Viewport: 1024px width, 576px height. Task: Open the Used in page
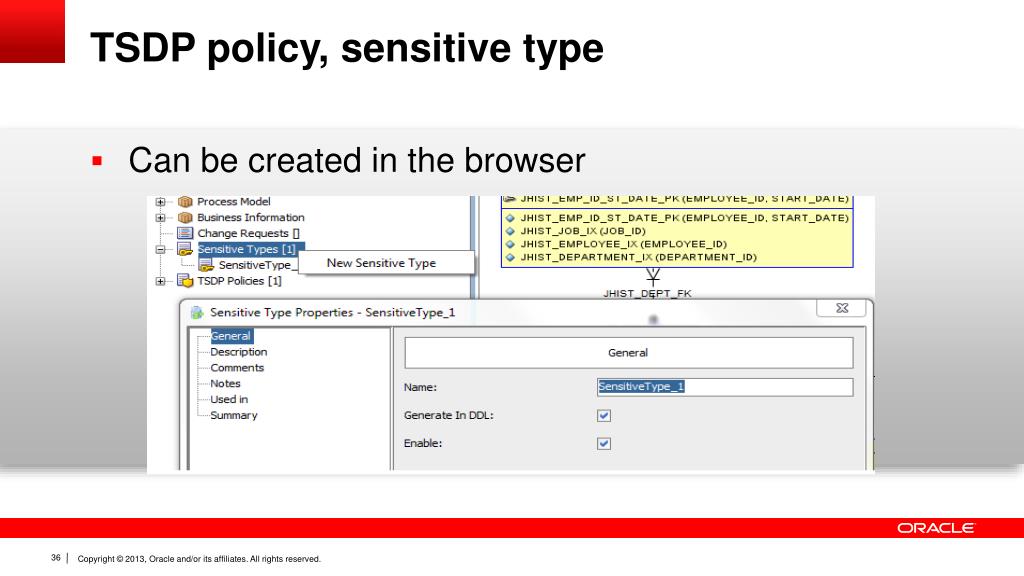[229, 400]
